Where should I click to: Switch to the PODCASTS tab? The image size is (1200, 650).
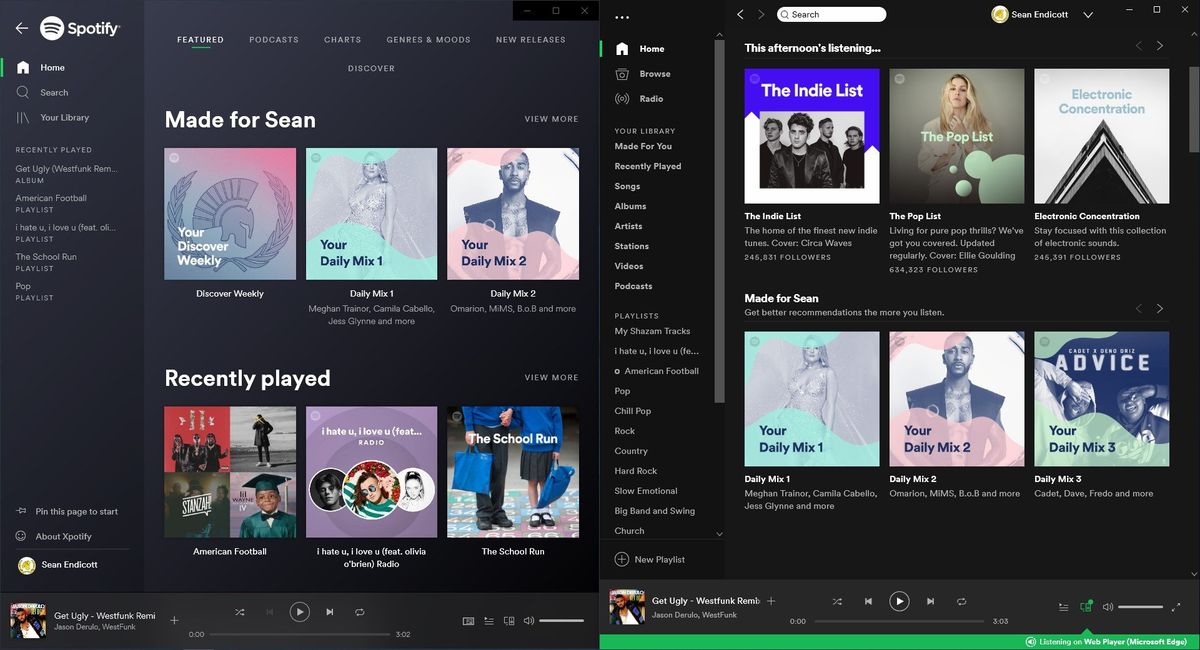273,39
